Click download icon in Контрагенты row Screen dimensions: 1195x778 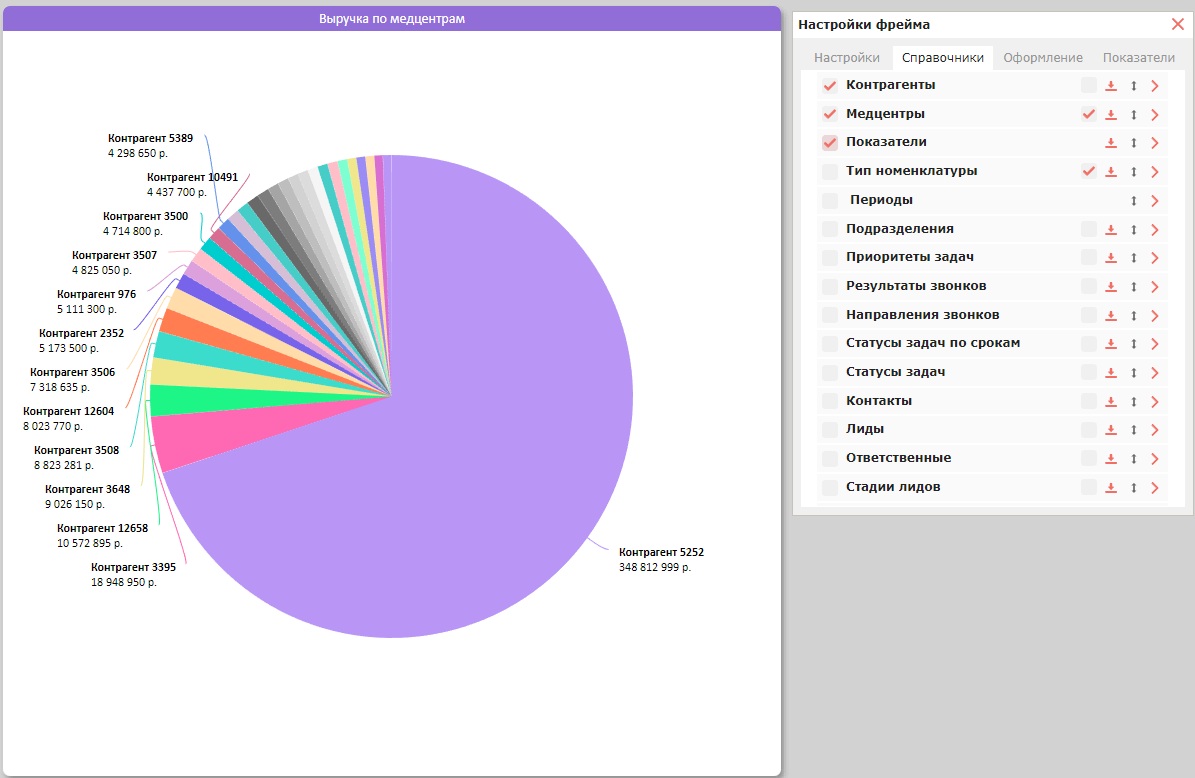1111,86
